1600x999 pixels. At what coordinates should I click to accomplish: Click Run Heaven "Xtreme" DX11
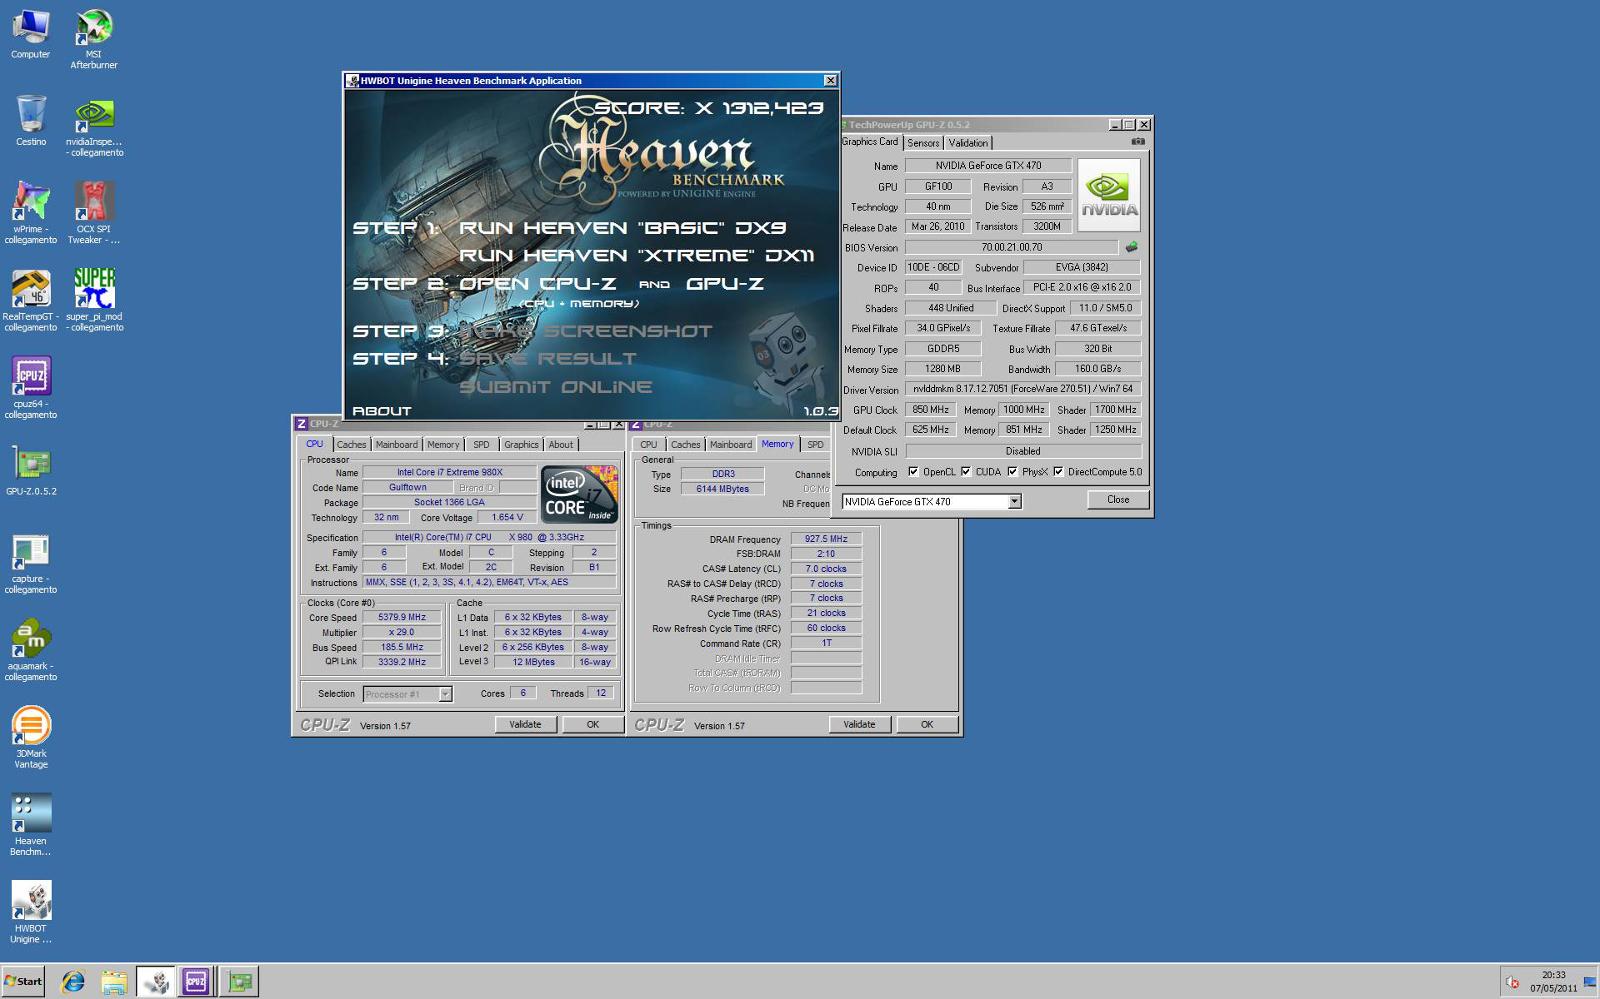(636, 256)
